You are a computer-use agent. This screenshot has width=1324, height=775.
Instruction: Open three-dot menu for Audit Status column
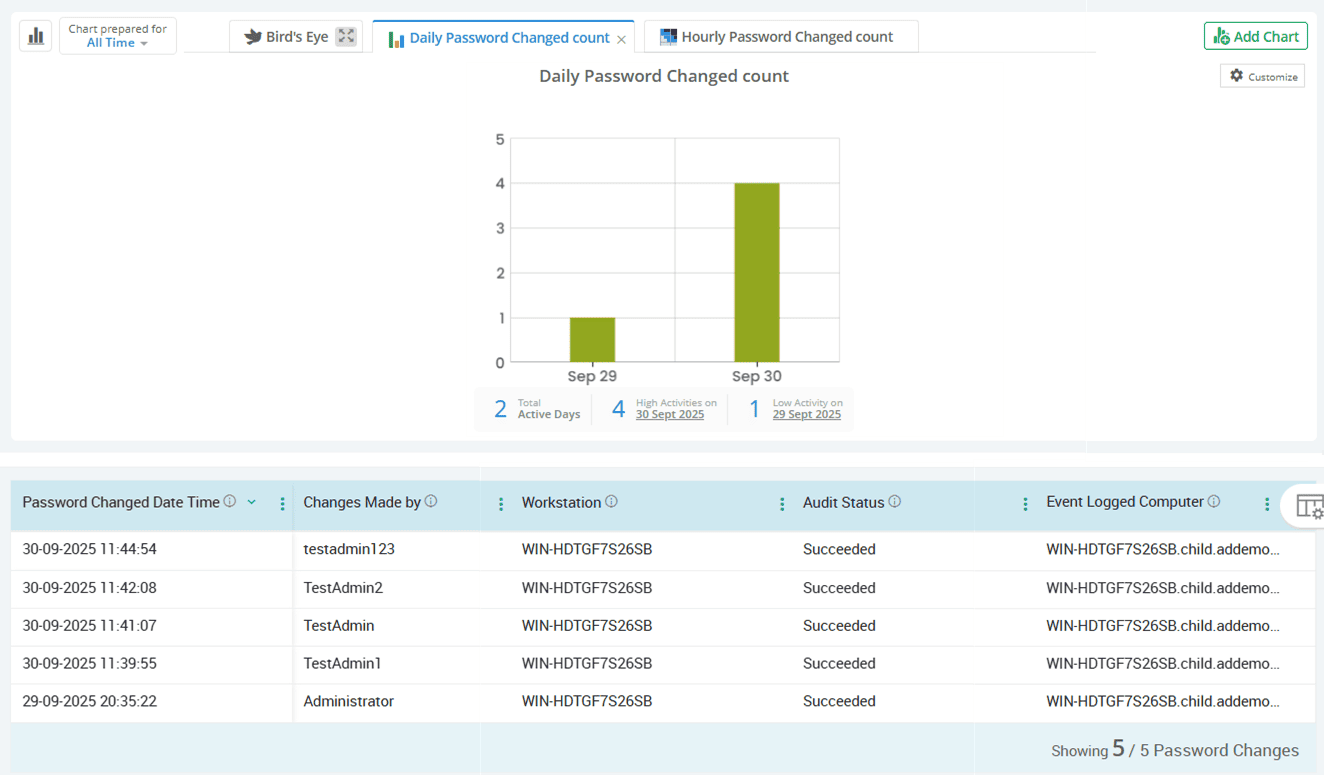(1025, 504)
